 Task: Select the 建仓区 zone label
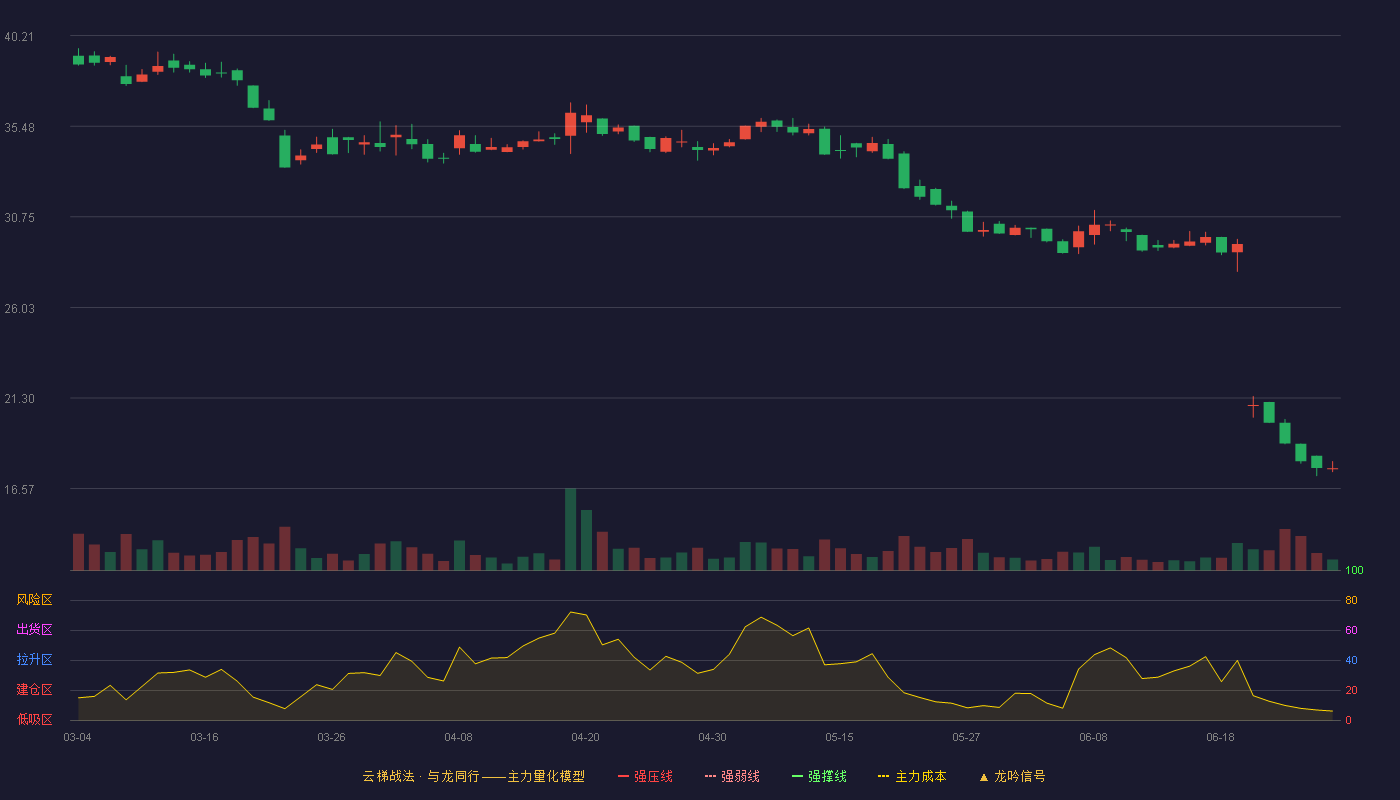[34, 690]
